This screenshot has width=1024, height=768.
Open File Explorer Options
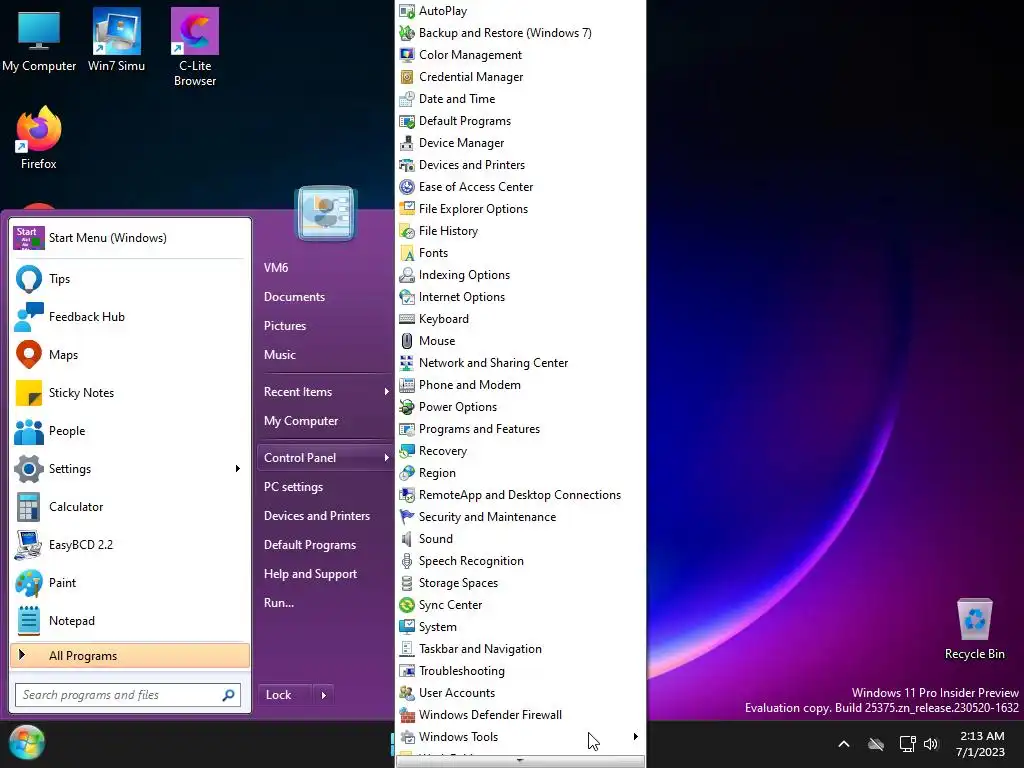point(520,209)
